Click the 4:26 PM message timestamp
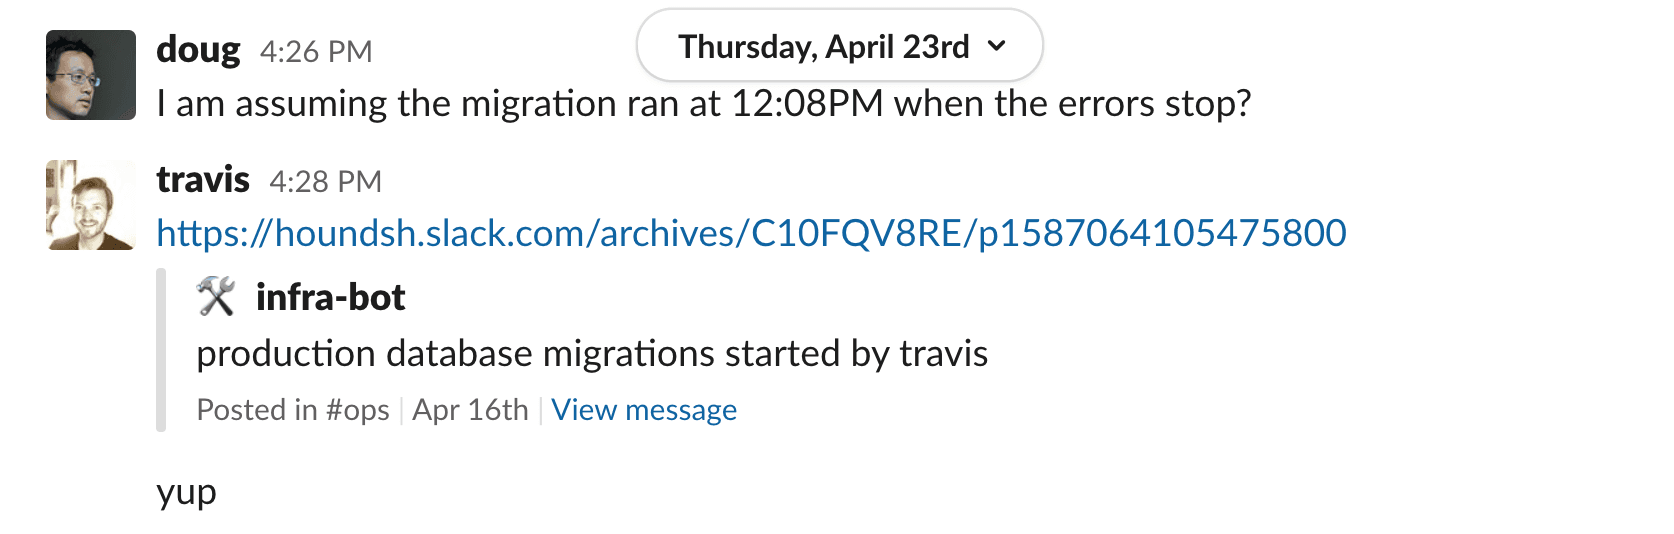1674x534 pixels. click(x=316, y=52)
